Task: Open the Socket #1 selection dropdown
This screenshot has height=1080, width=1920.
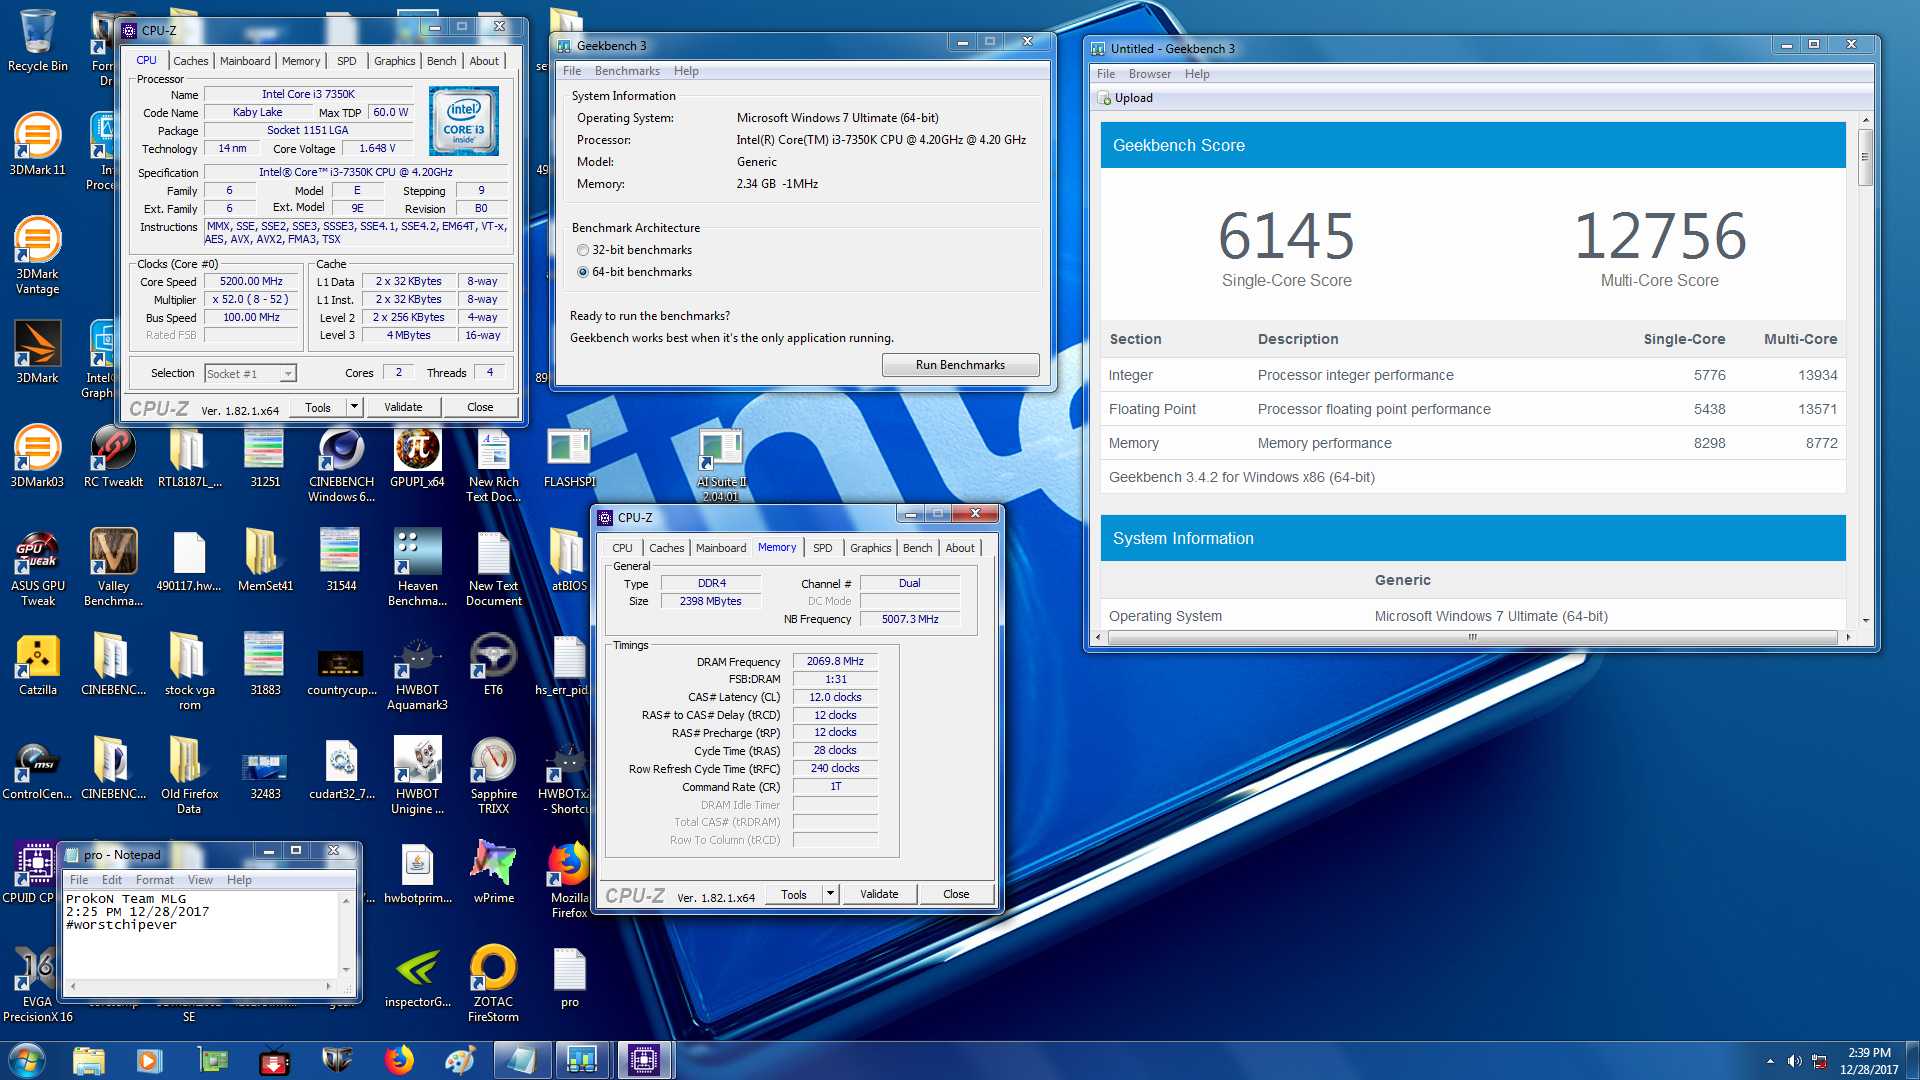Action: [x=250, y=374]
